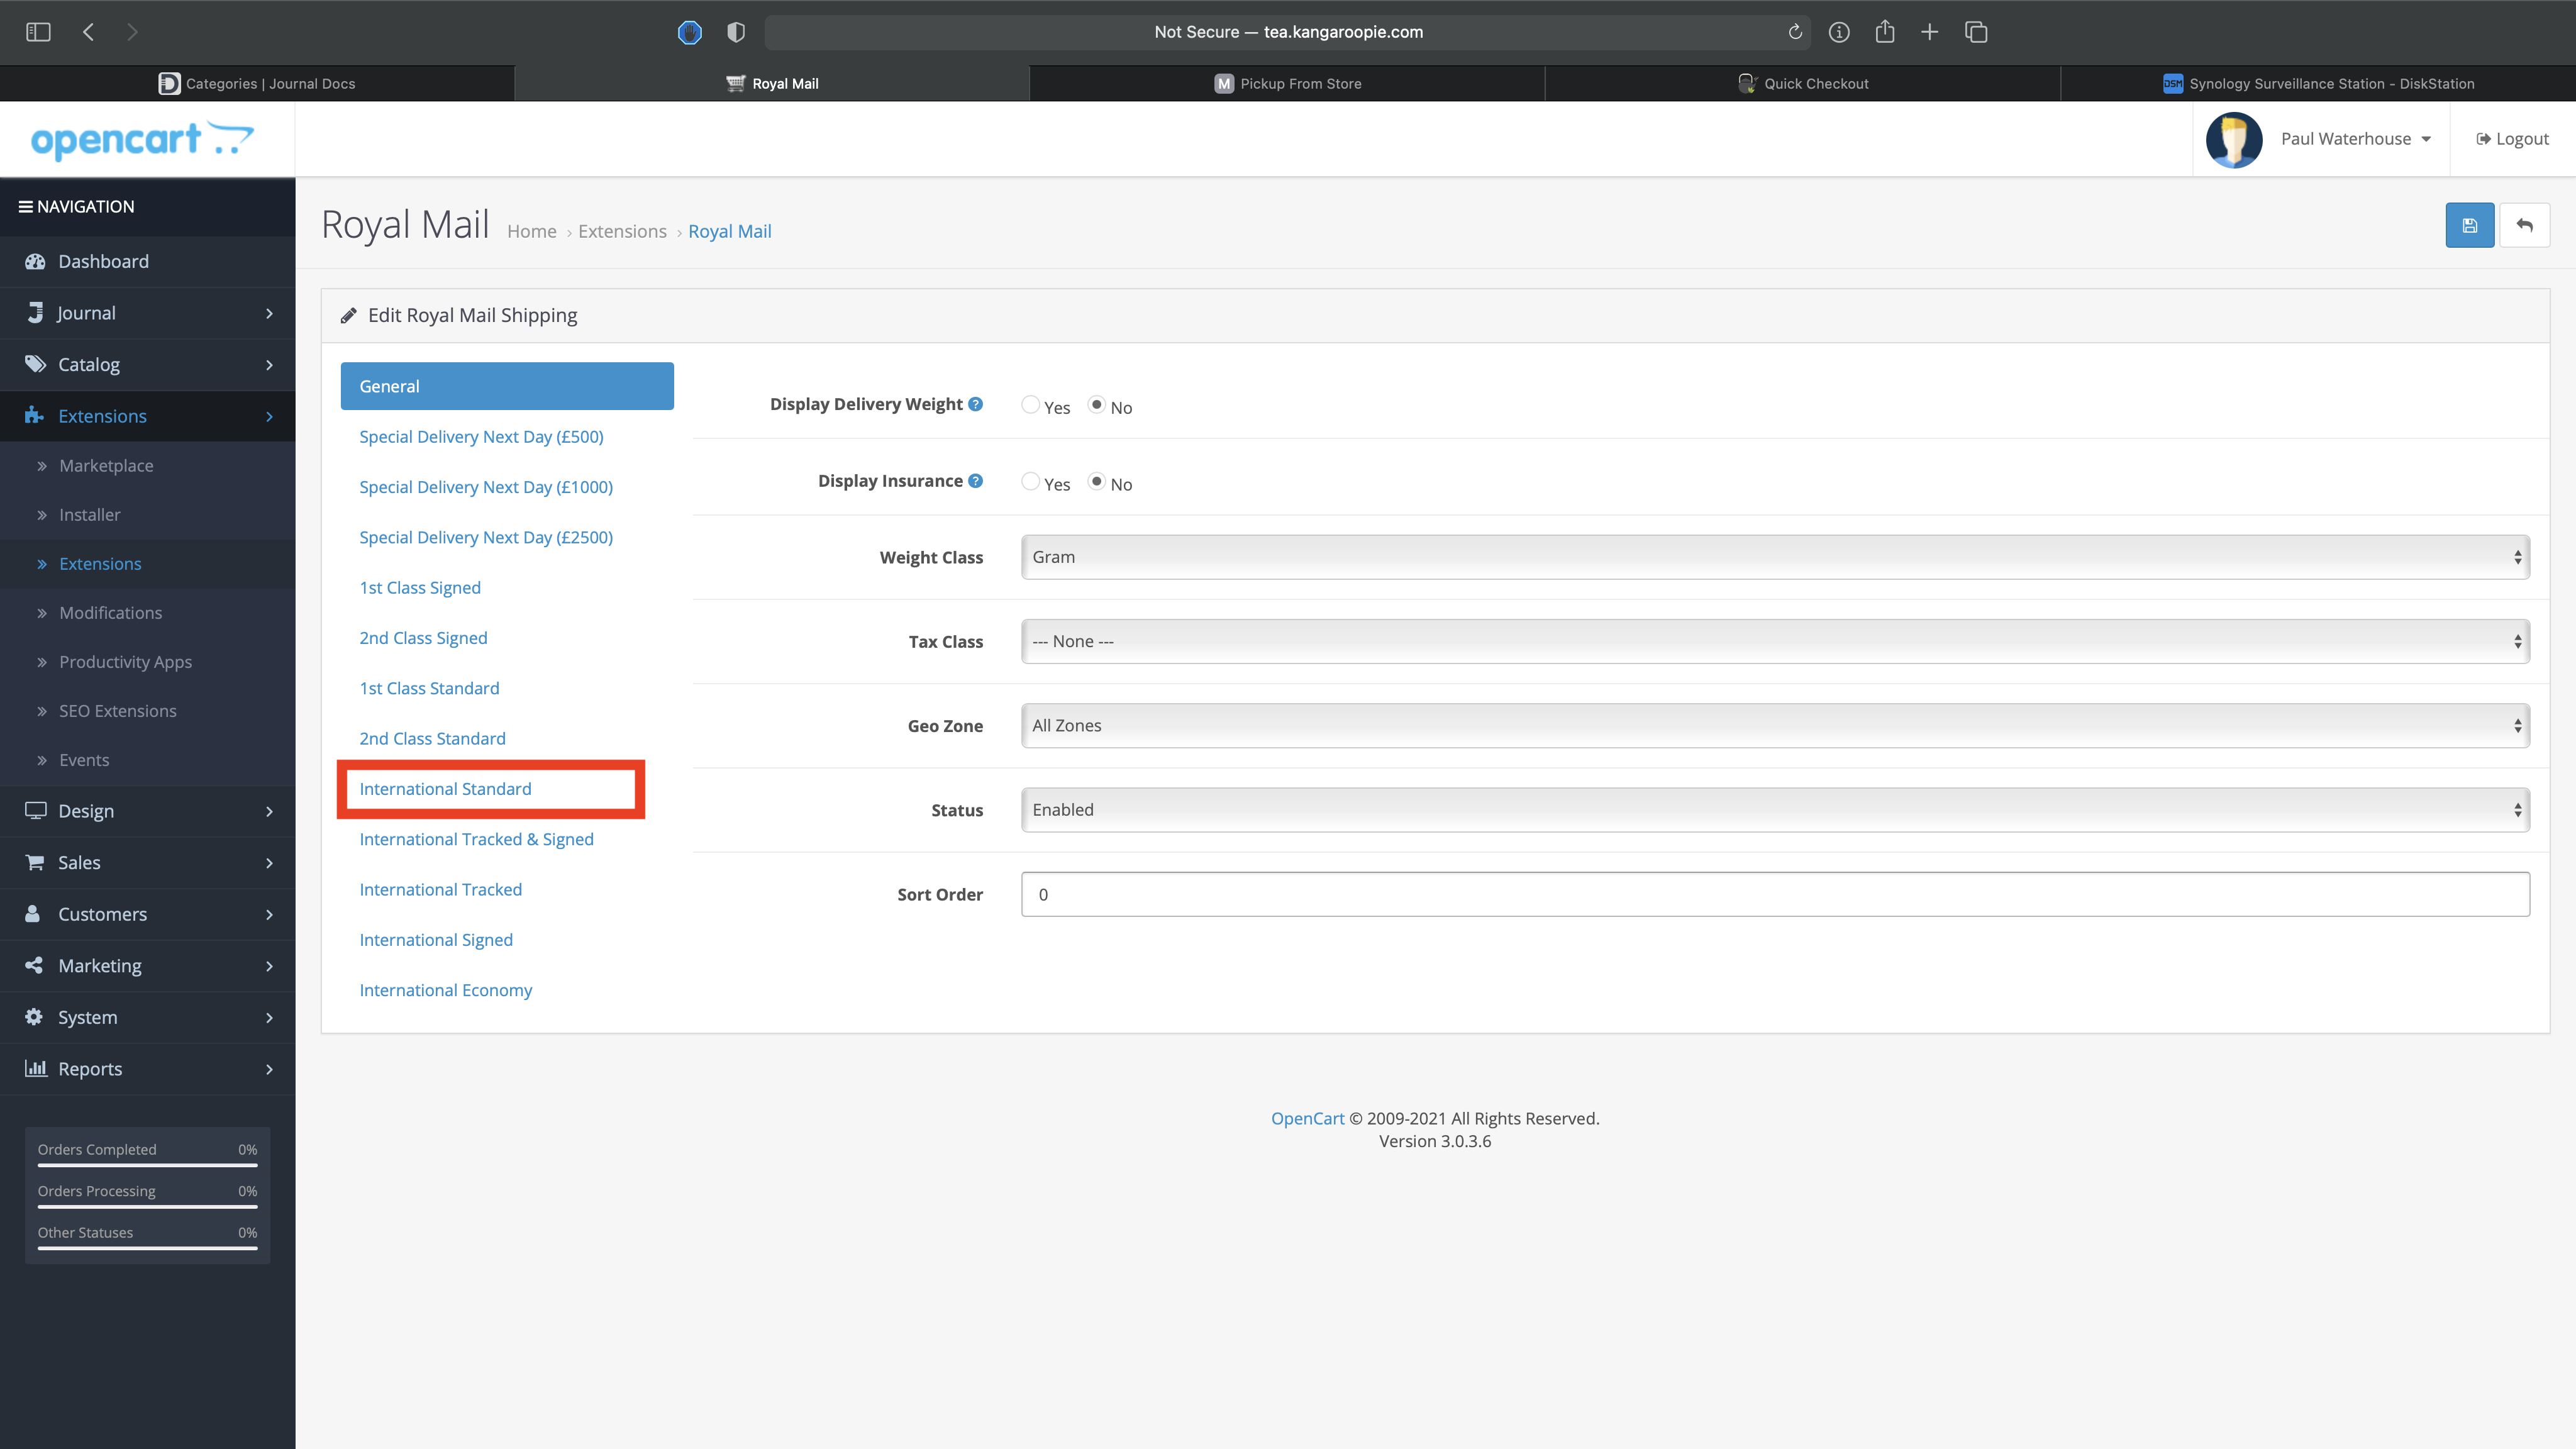Open the Geo Zone dropdown

(x=1774, y=726)
